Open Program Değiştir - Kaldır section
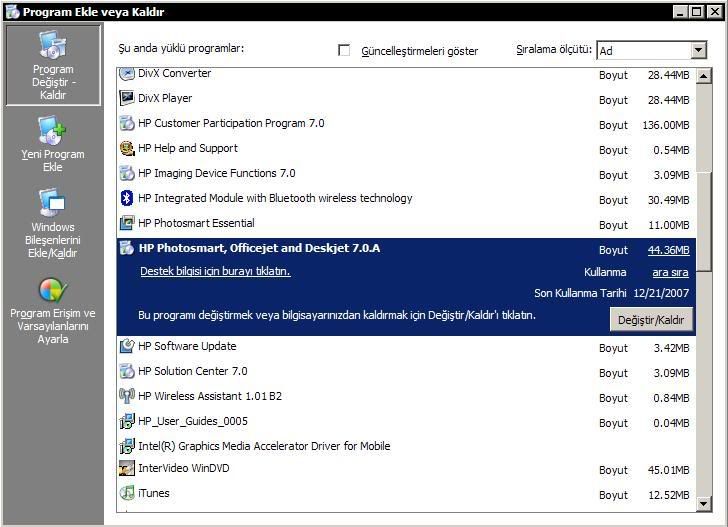 tap(53, 66)
